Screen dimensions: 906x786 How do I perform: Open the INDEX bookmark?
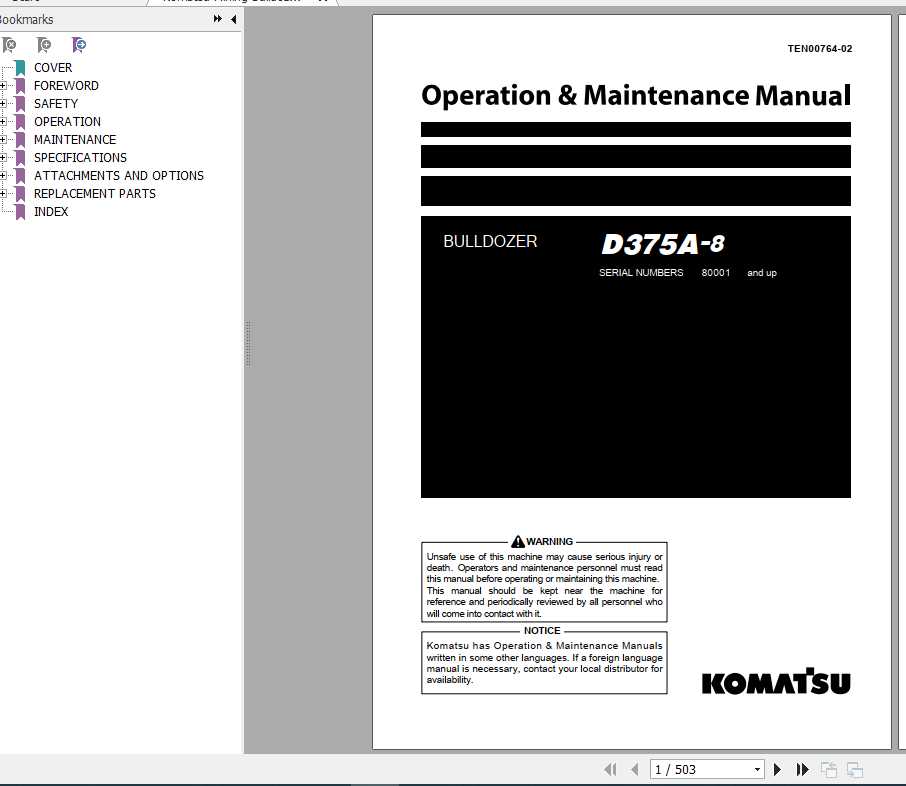click(x=51, y=211)
